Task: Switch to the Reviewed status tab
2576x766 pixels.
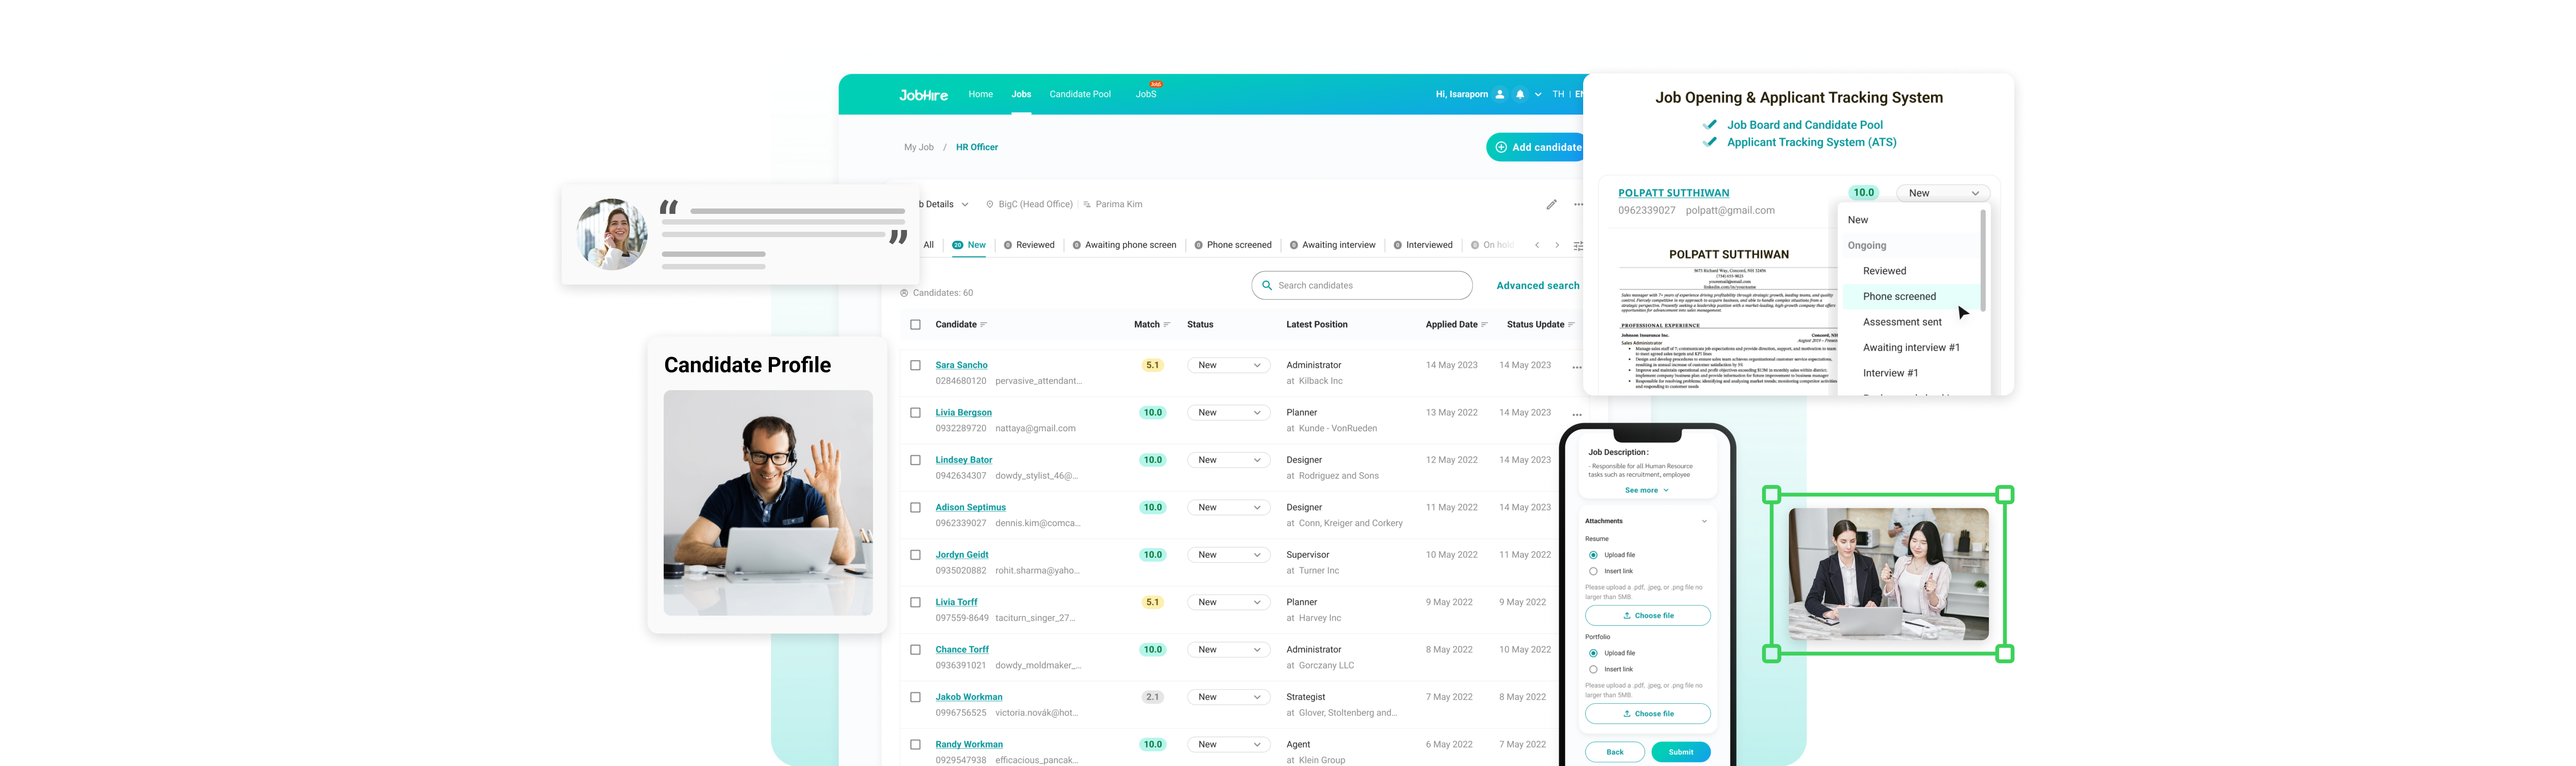Action: (x=1029, y=245)
